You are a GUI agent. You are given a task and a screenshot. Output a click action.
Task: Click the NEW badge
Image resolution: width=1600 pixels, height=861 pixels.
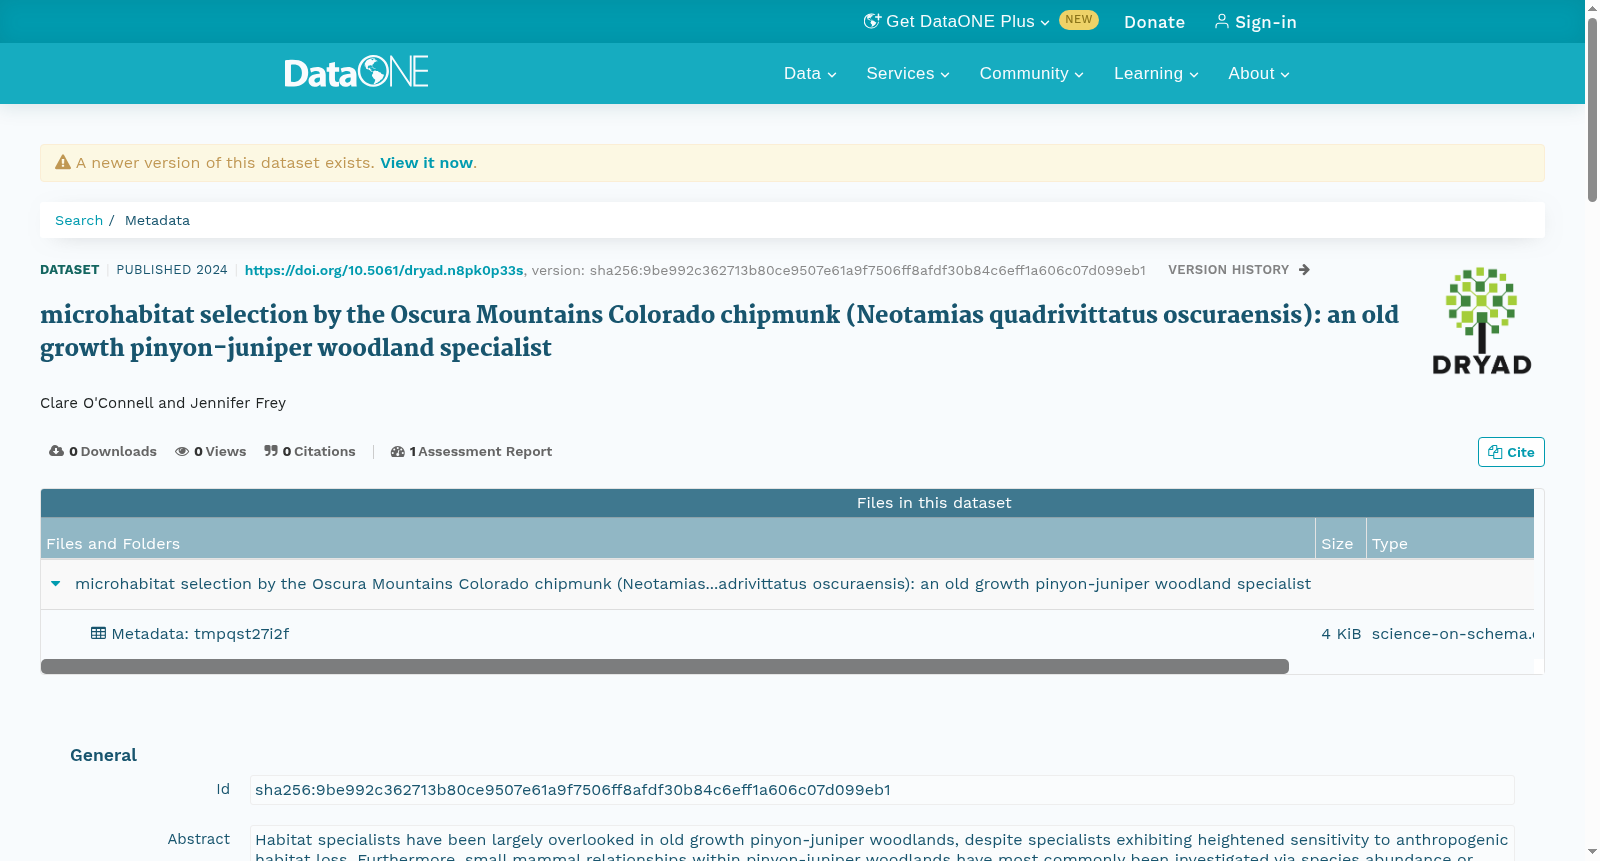click(x=1079, y=20)
